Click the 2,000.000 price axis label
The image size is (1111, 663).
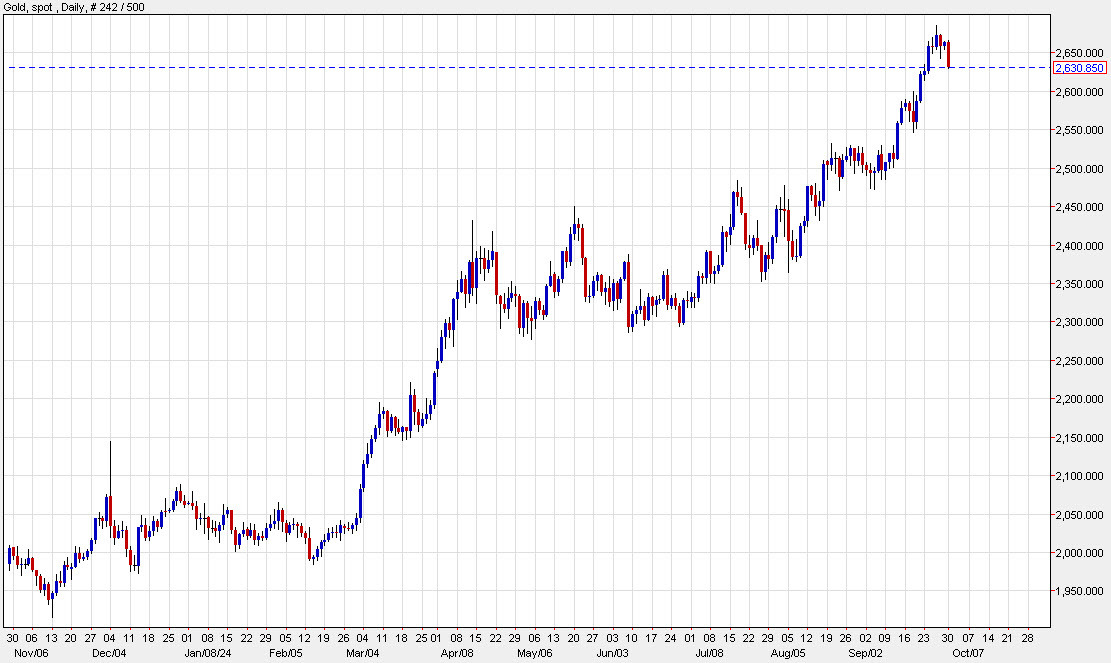[x=1079, y=553]
